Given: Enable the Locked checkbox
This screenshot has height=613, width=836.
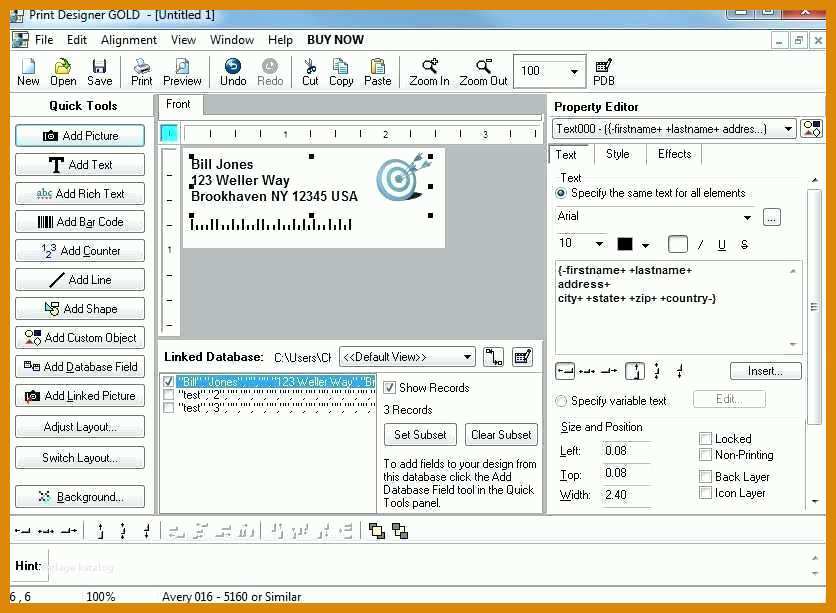Looking at the screenshot, I should 705,439.
